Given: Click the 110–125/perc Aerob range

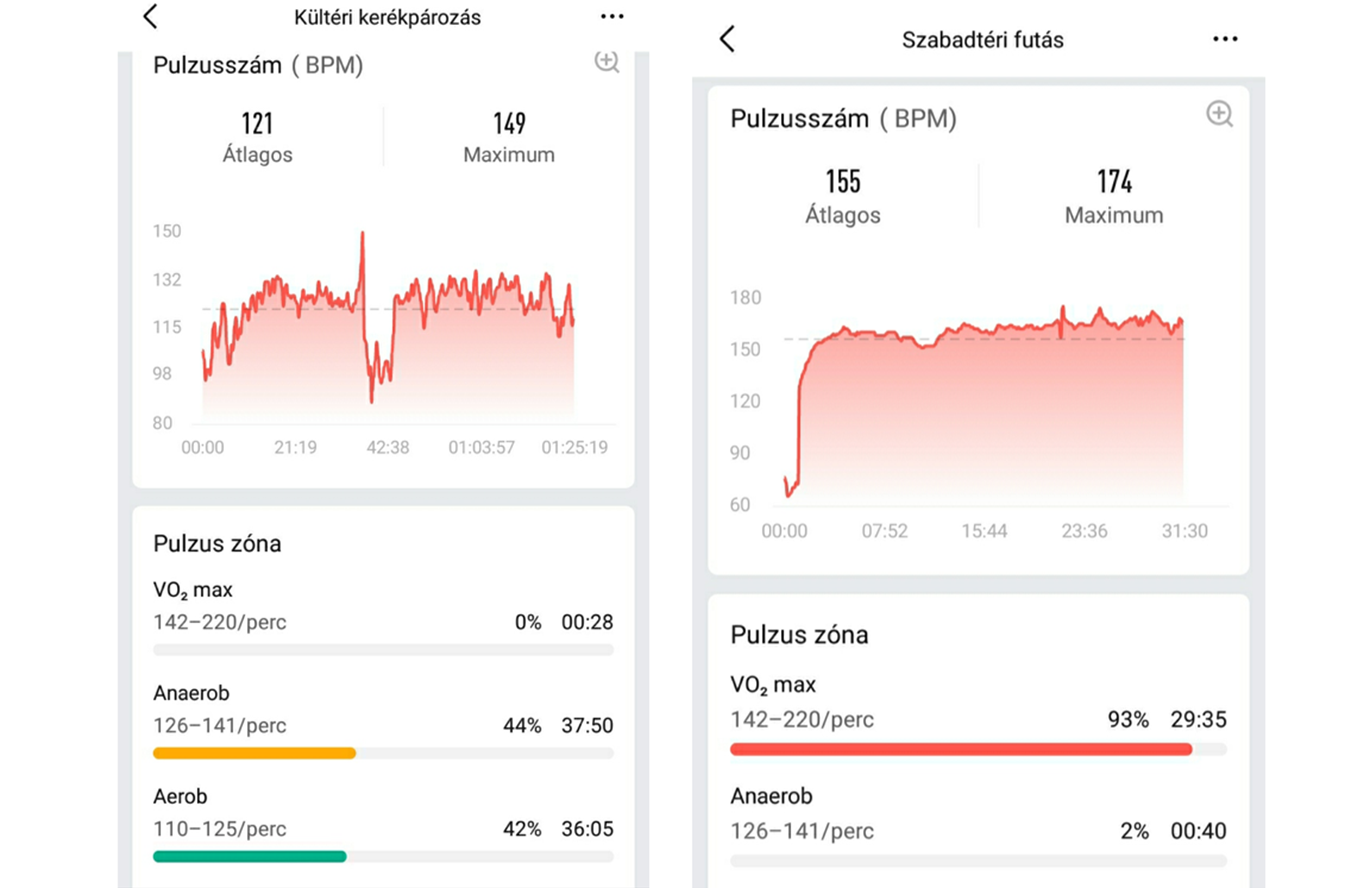Looking at the screenshot, I should pos(220,829).
